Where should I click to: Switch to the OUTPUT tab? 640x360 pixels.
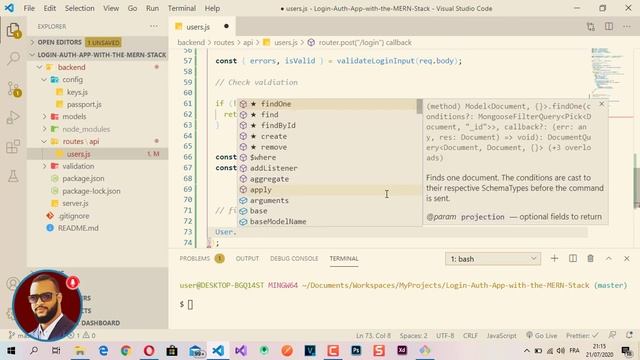coord(247,258)
